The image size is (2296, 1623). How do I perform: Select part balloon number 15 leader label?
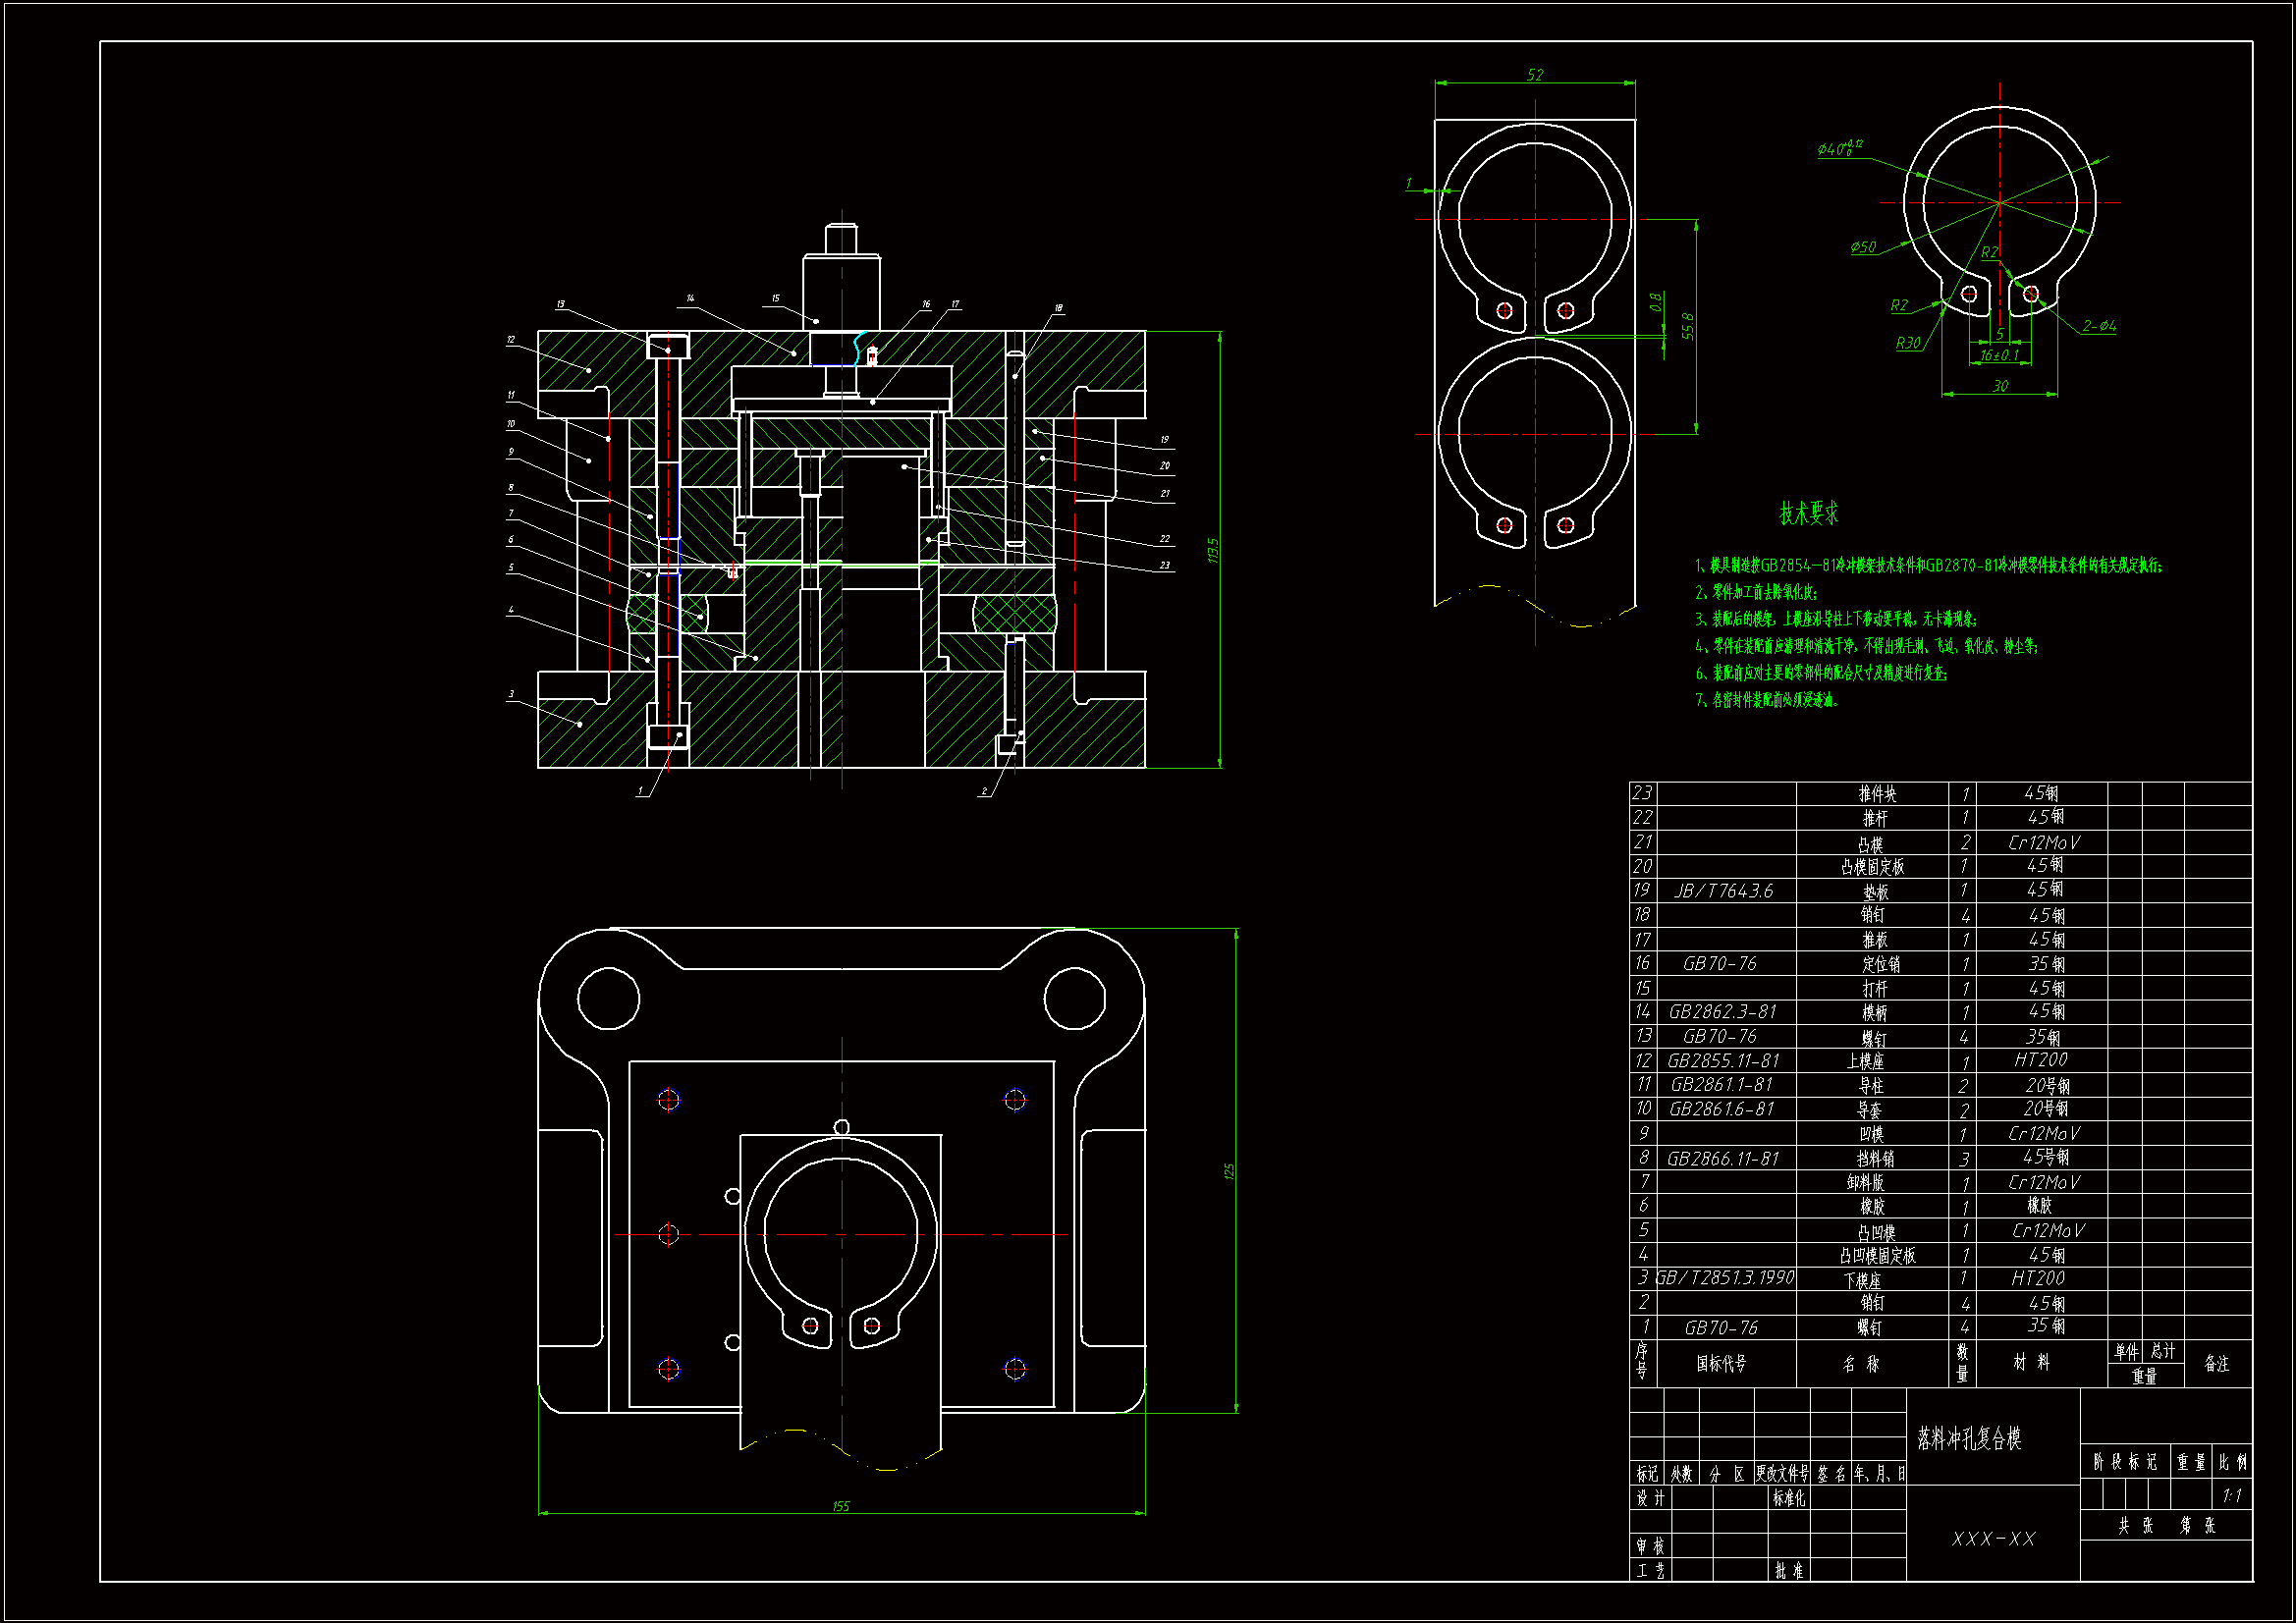(x=775, y=298)
